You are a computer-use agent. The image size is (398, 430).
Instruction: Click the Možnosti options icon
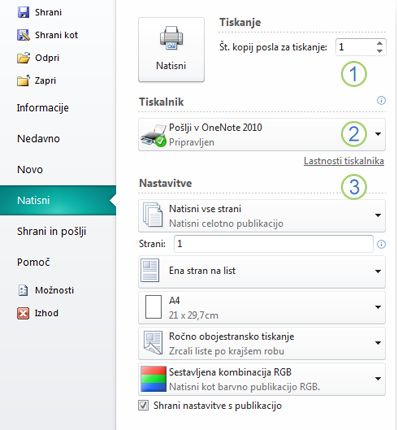pyautogui.click(x=23, y=290)
